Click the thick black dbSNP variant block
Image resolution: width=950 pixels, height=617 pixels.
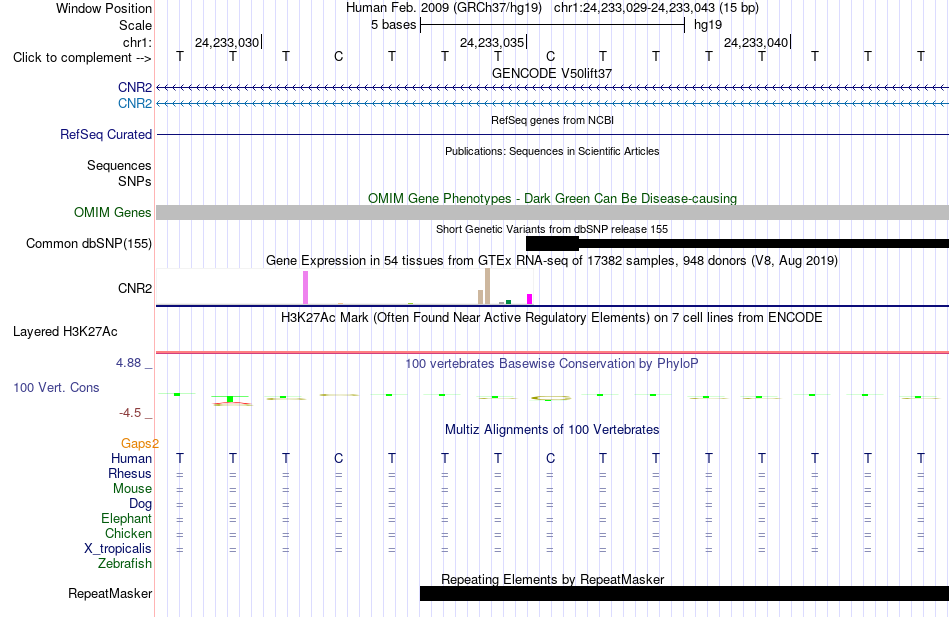pos(552,244)
